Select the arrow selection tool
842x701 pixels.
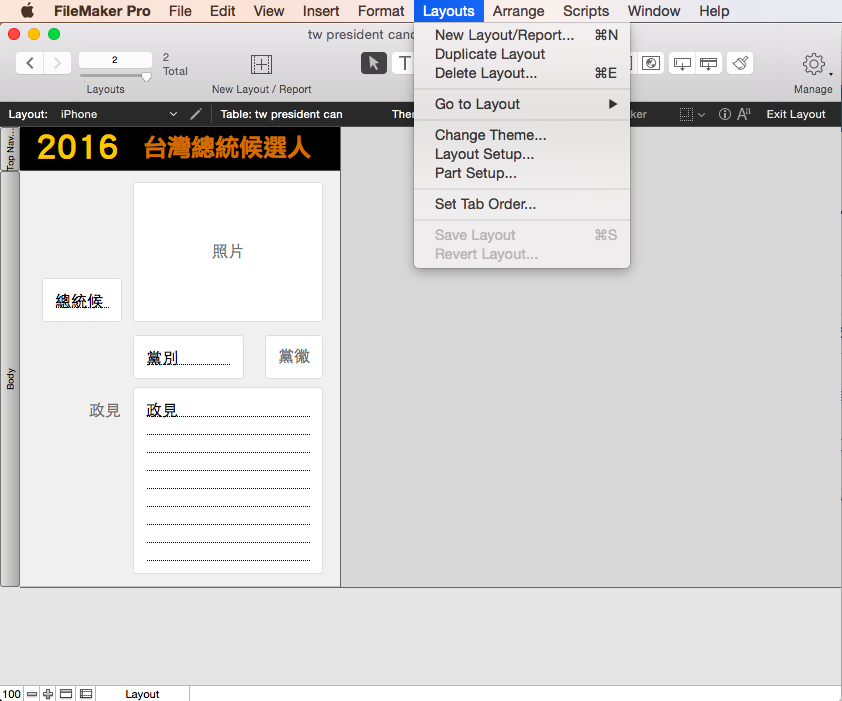tap(373, 63)
